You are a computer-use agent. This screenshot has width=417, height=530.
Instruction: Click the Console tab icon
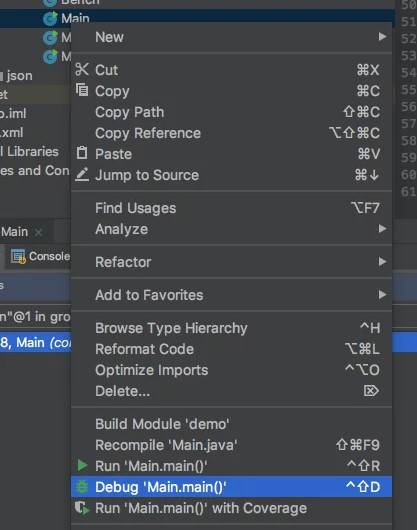click(x=18, y=256)
